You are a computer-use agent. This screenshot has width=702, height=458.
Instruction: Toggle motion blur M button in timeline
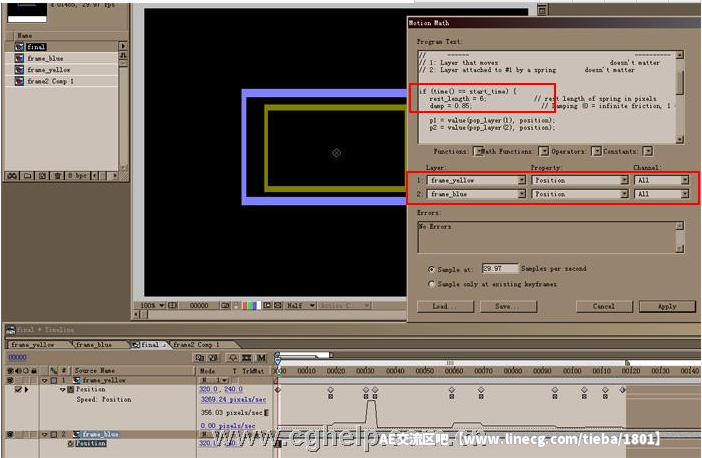click(261, 358)
